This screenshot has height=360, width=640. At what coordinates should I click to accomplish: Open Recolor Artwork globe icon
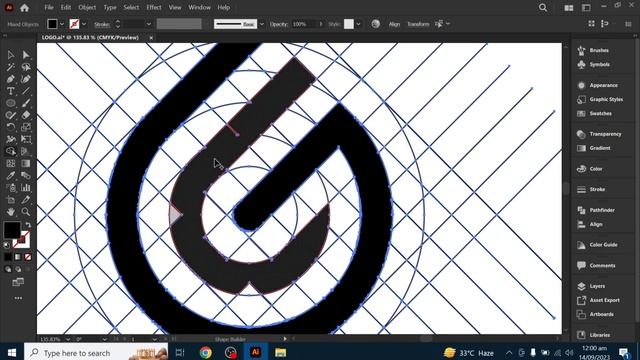[376, 24]
